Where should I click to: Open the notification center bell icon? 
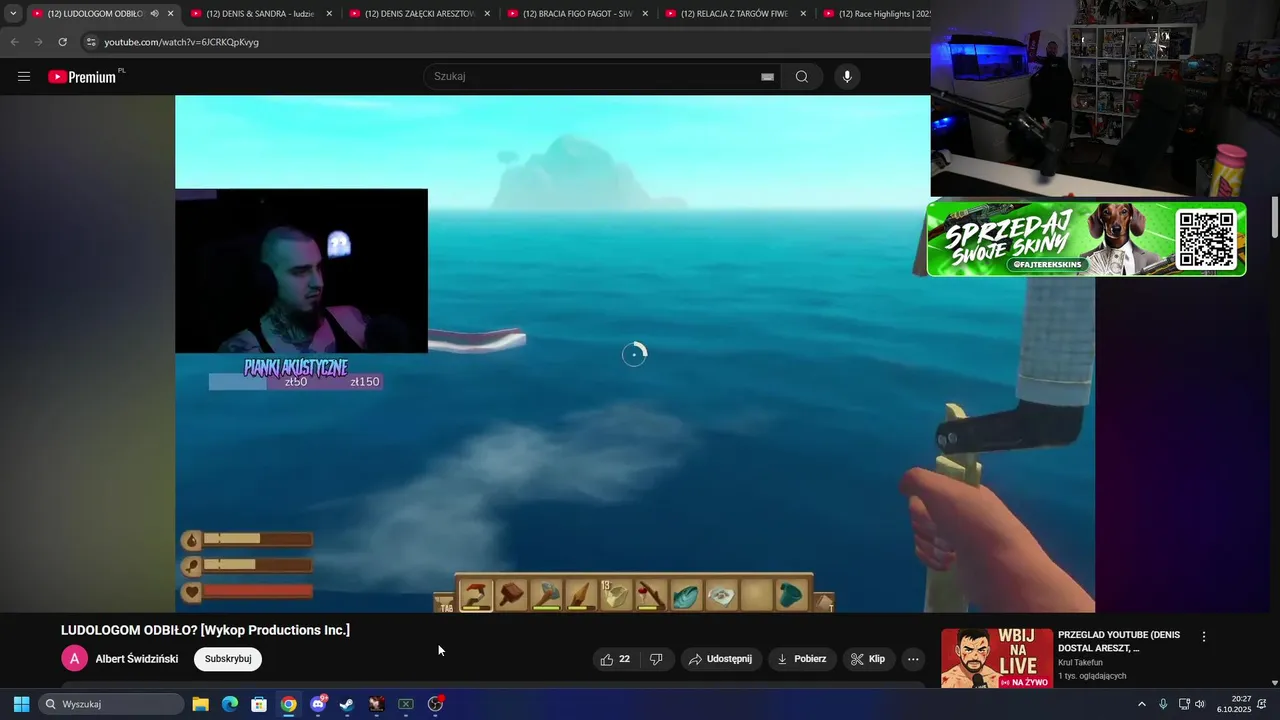[1262, 704]
